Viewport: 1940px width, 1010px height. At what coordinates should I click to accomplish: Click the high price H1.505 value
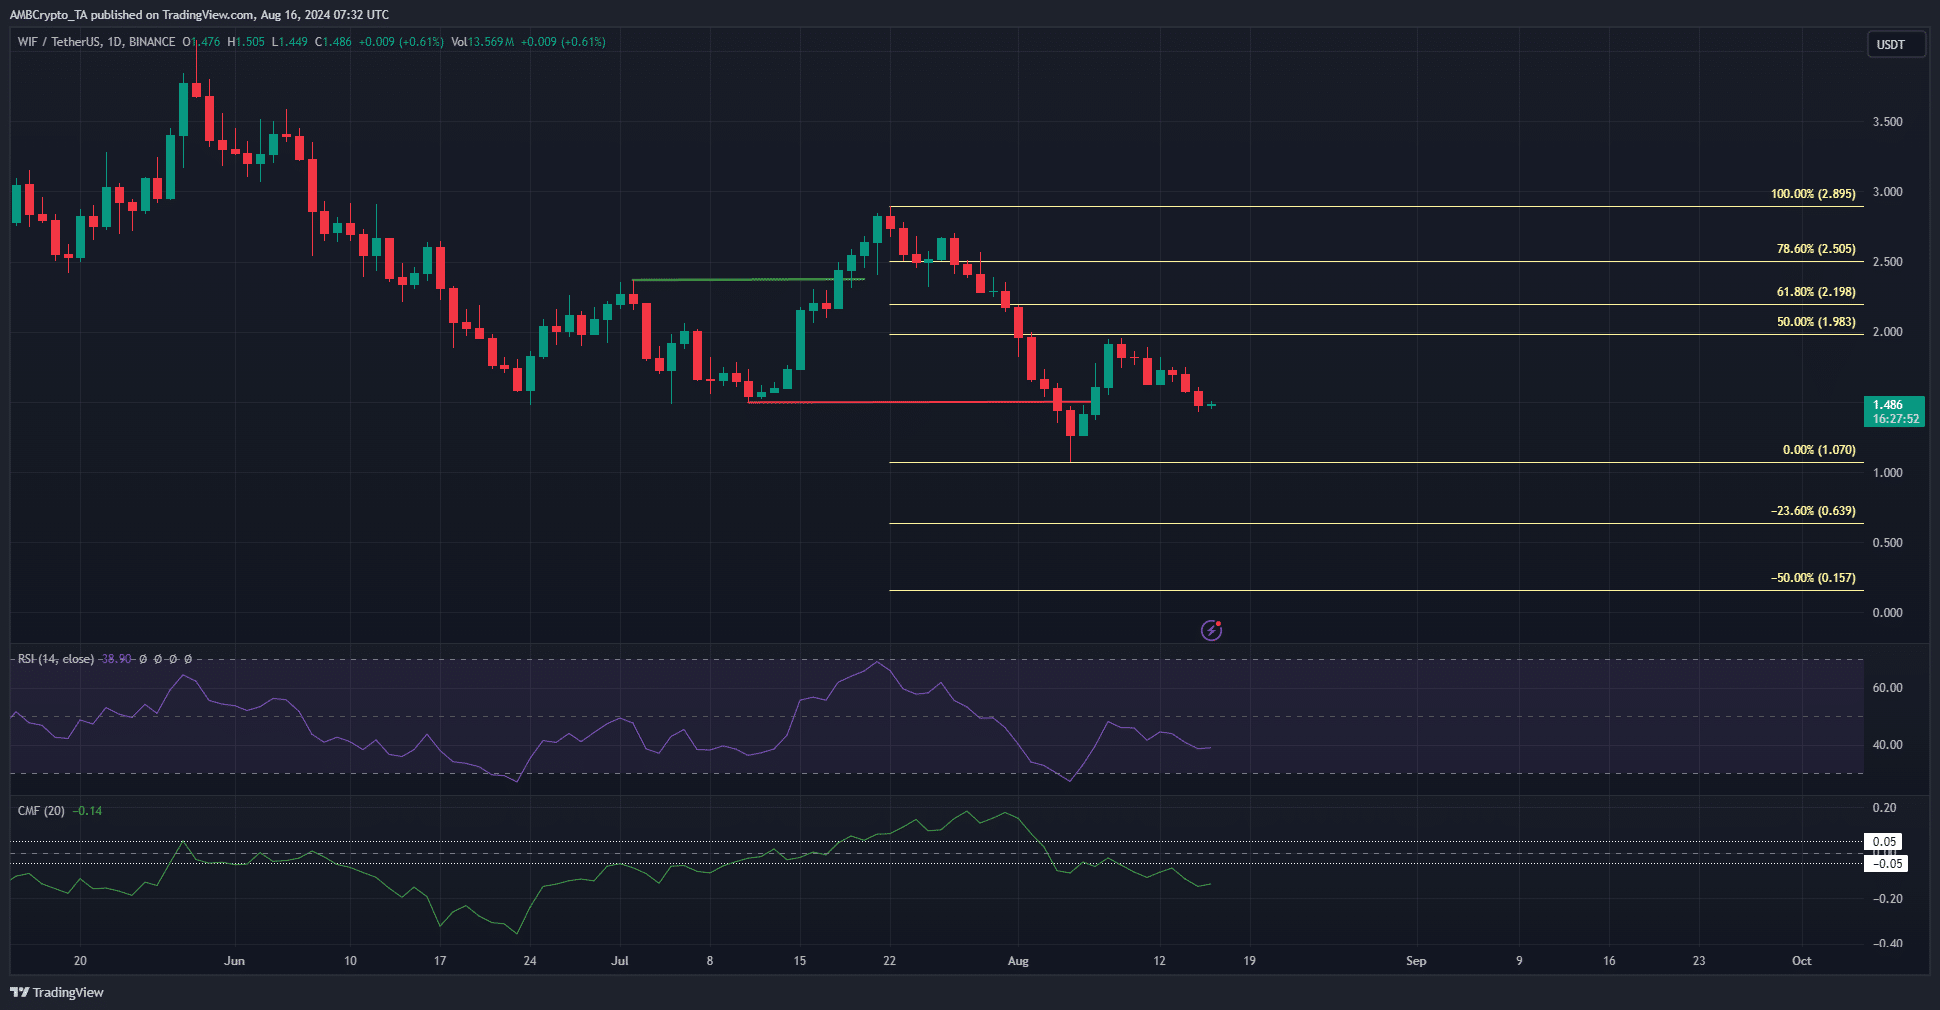pyautogui.click(x=246, y=42)
